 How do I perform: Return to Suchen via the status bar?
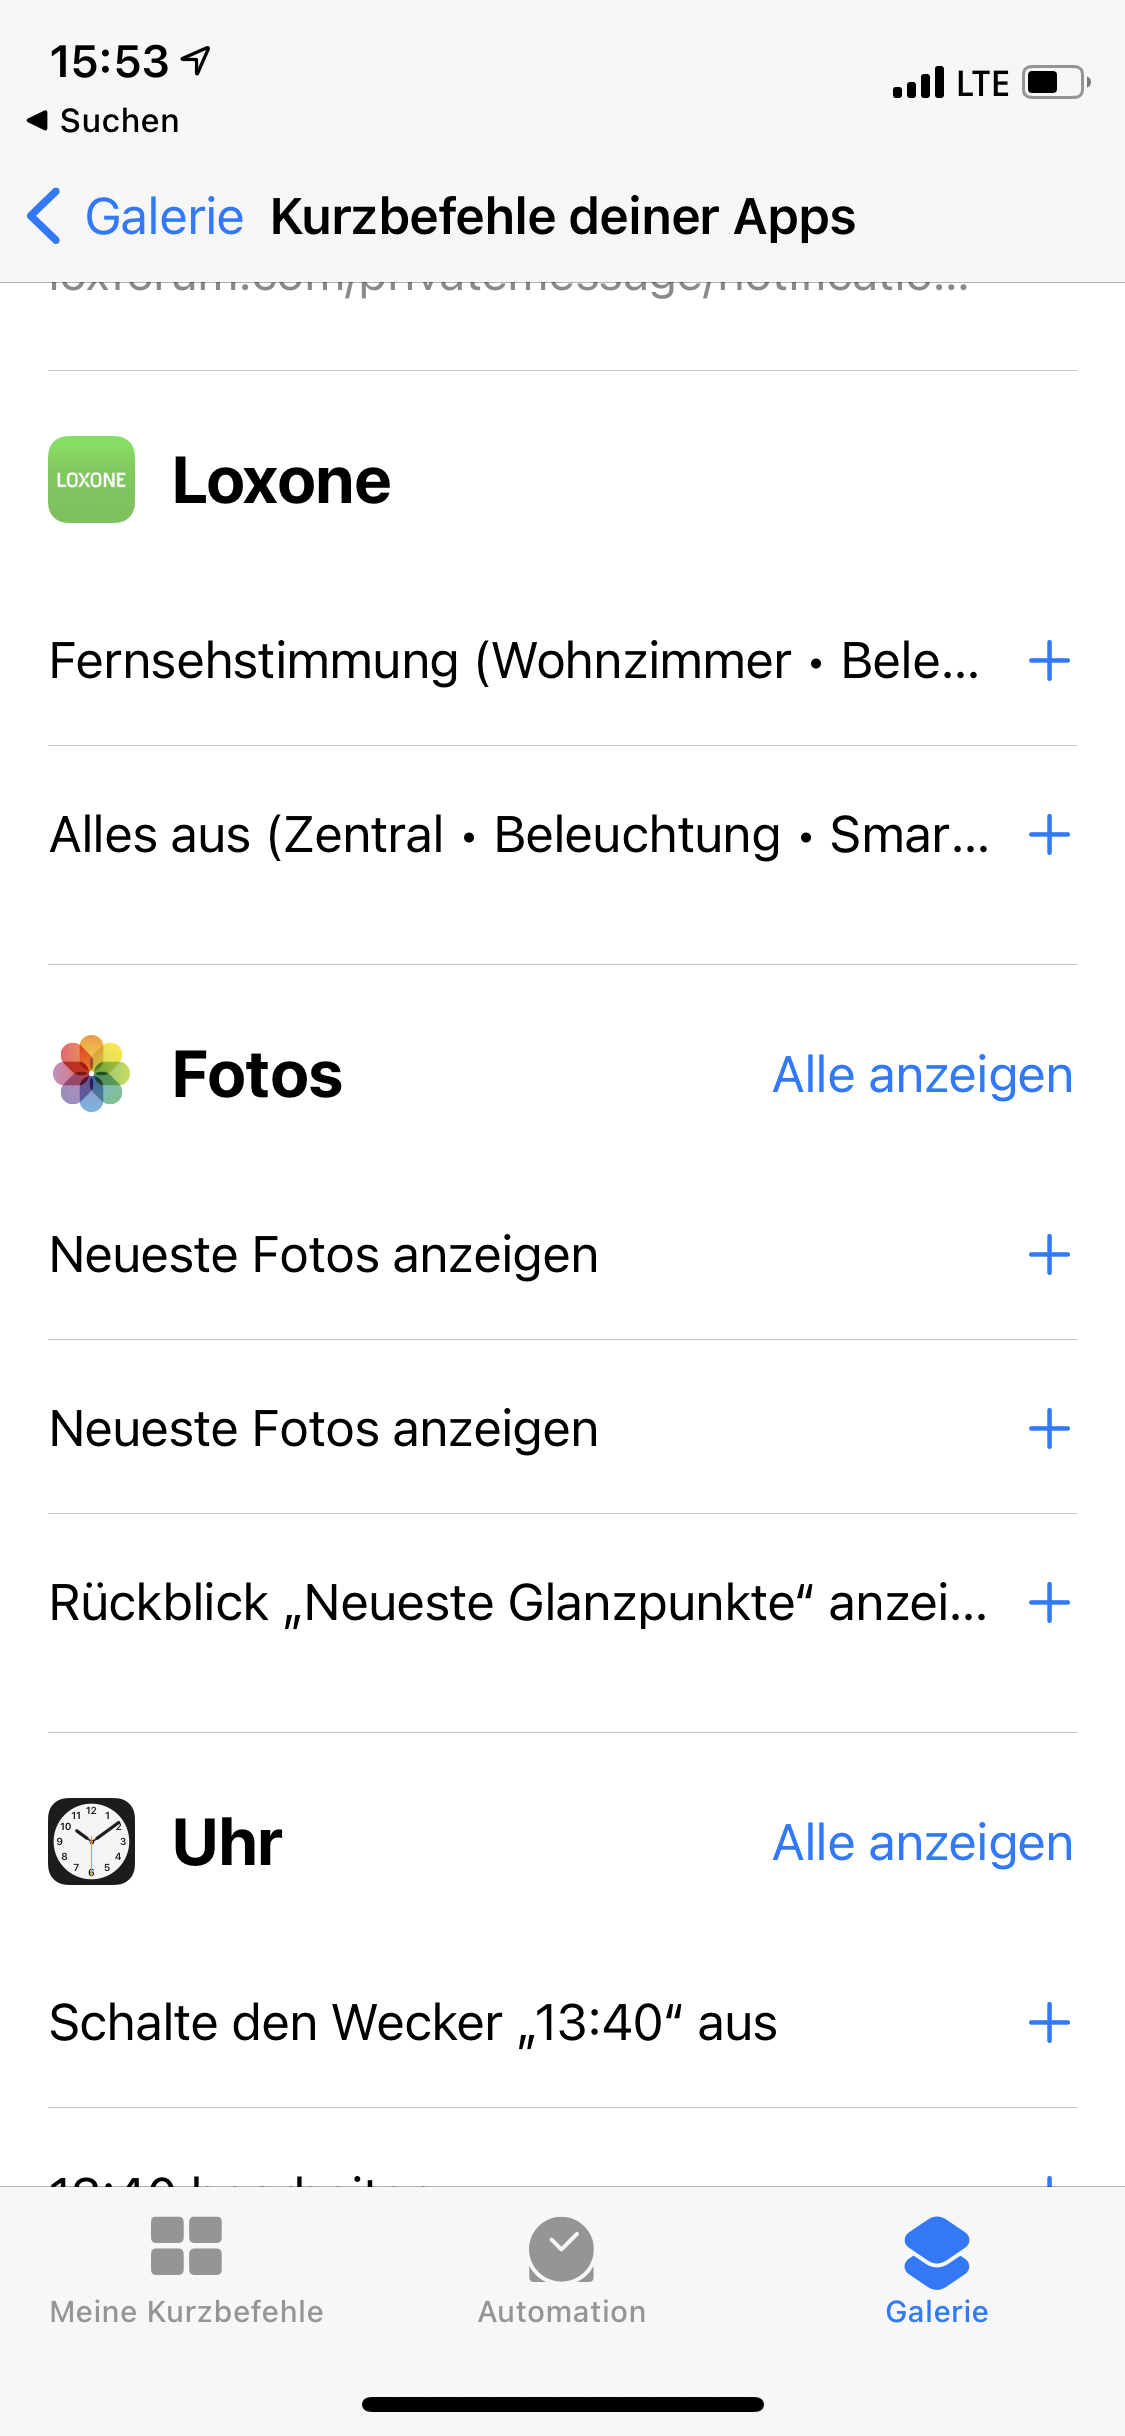coord(104,121)
